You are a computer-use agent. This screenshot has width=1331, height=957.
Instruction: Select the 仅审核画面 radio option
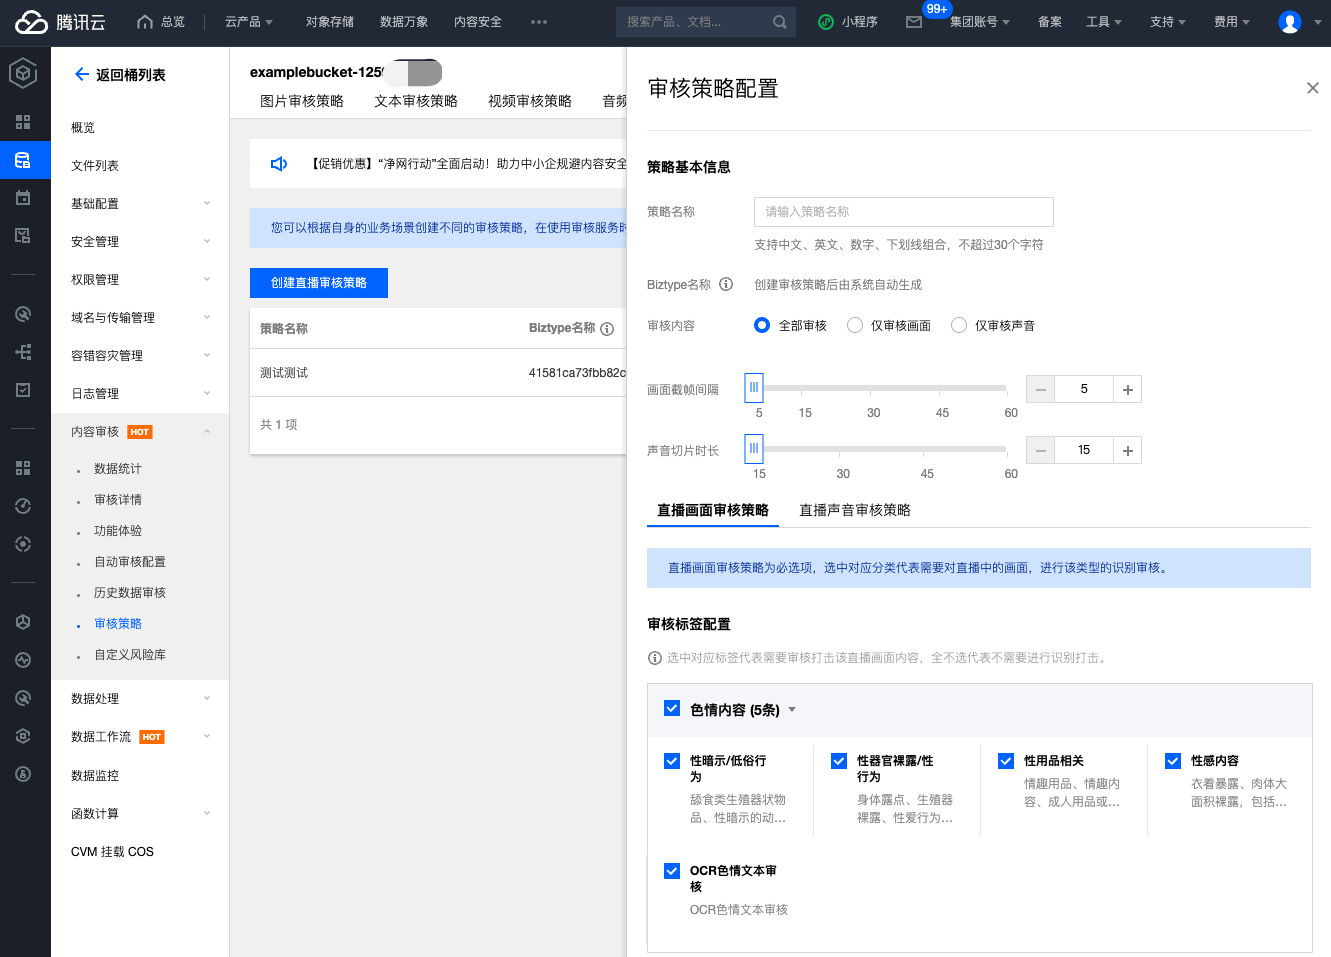[855, 325]
